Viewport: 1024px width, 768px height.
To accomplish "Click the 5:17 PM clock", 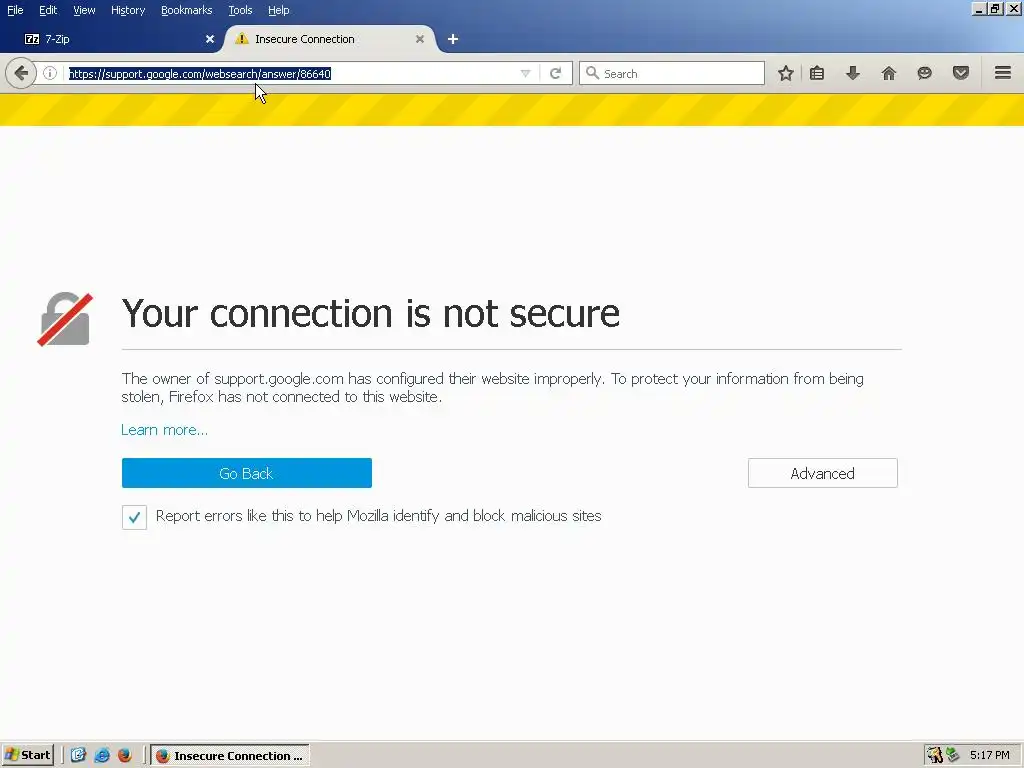I will (x=989, y=756).
